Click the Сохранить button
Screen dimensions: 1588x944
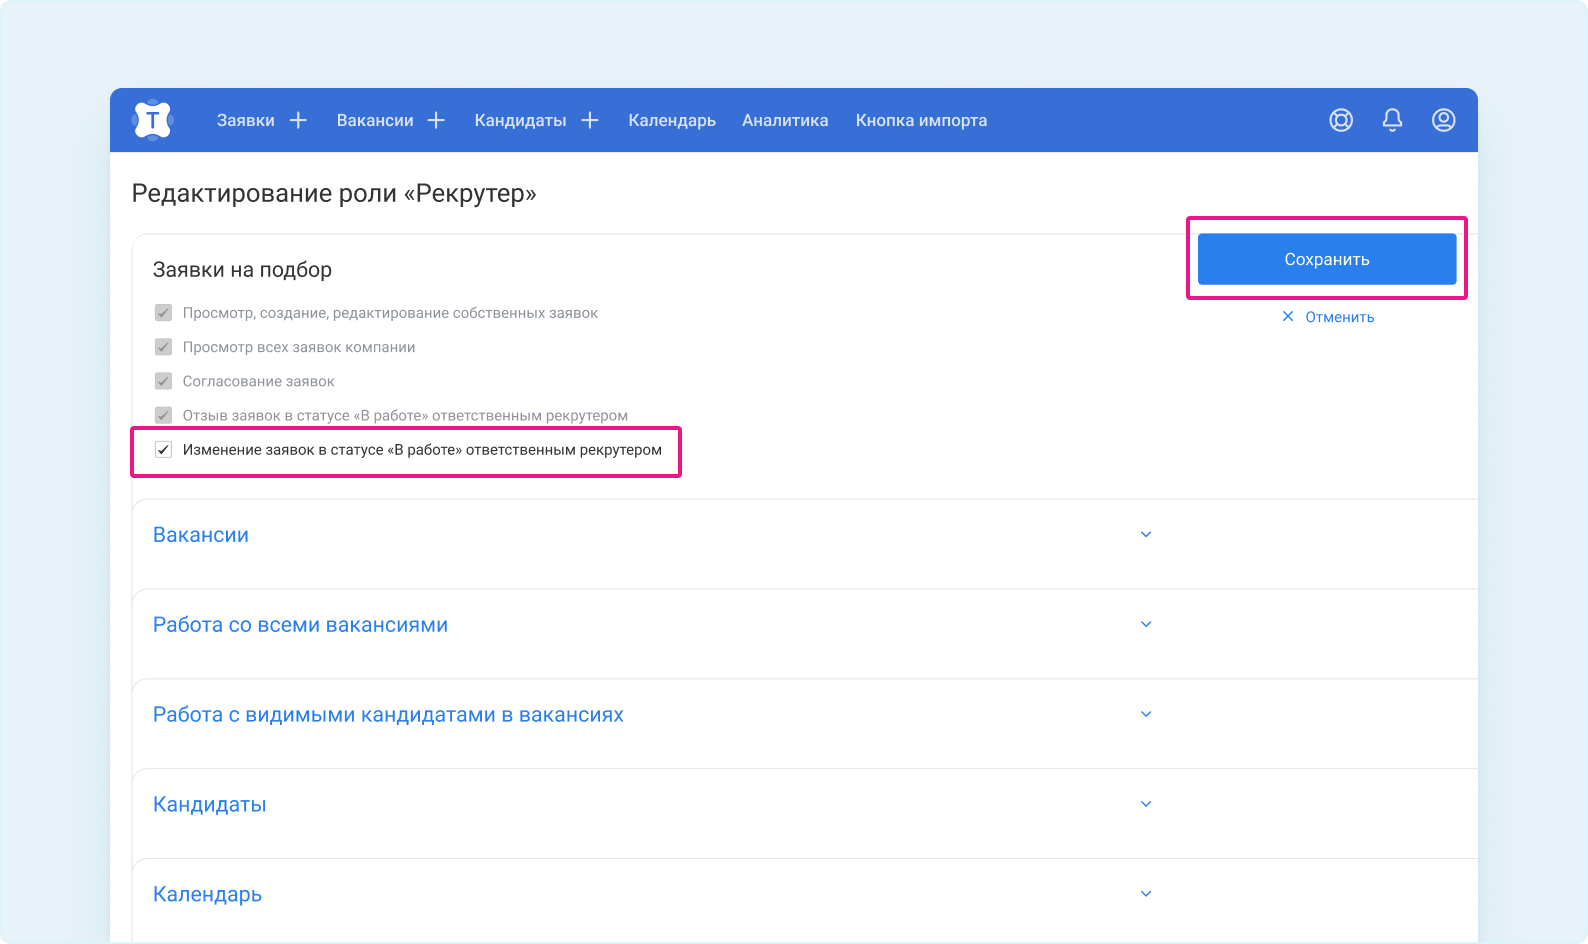[x=1326, y=259]
